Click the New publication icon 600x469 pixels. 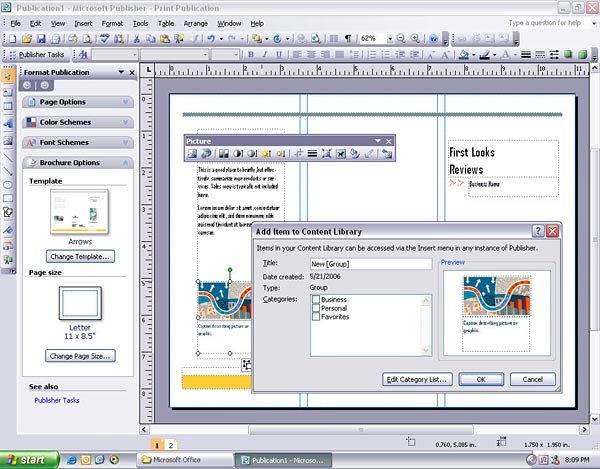pyautogui.click(x=12, y=39)
